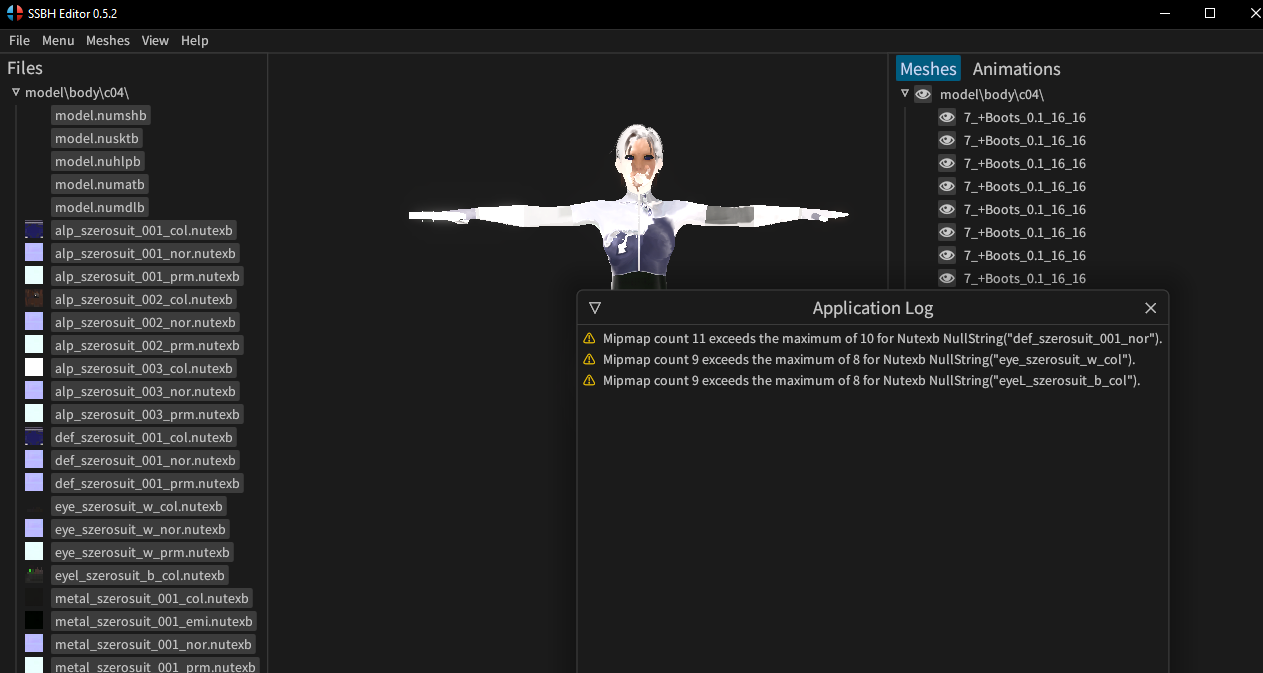Click the warning icon beside the mipmap count 11 message
1263x673 pixels.
(589, 338)
